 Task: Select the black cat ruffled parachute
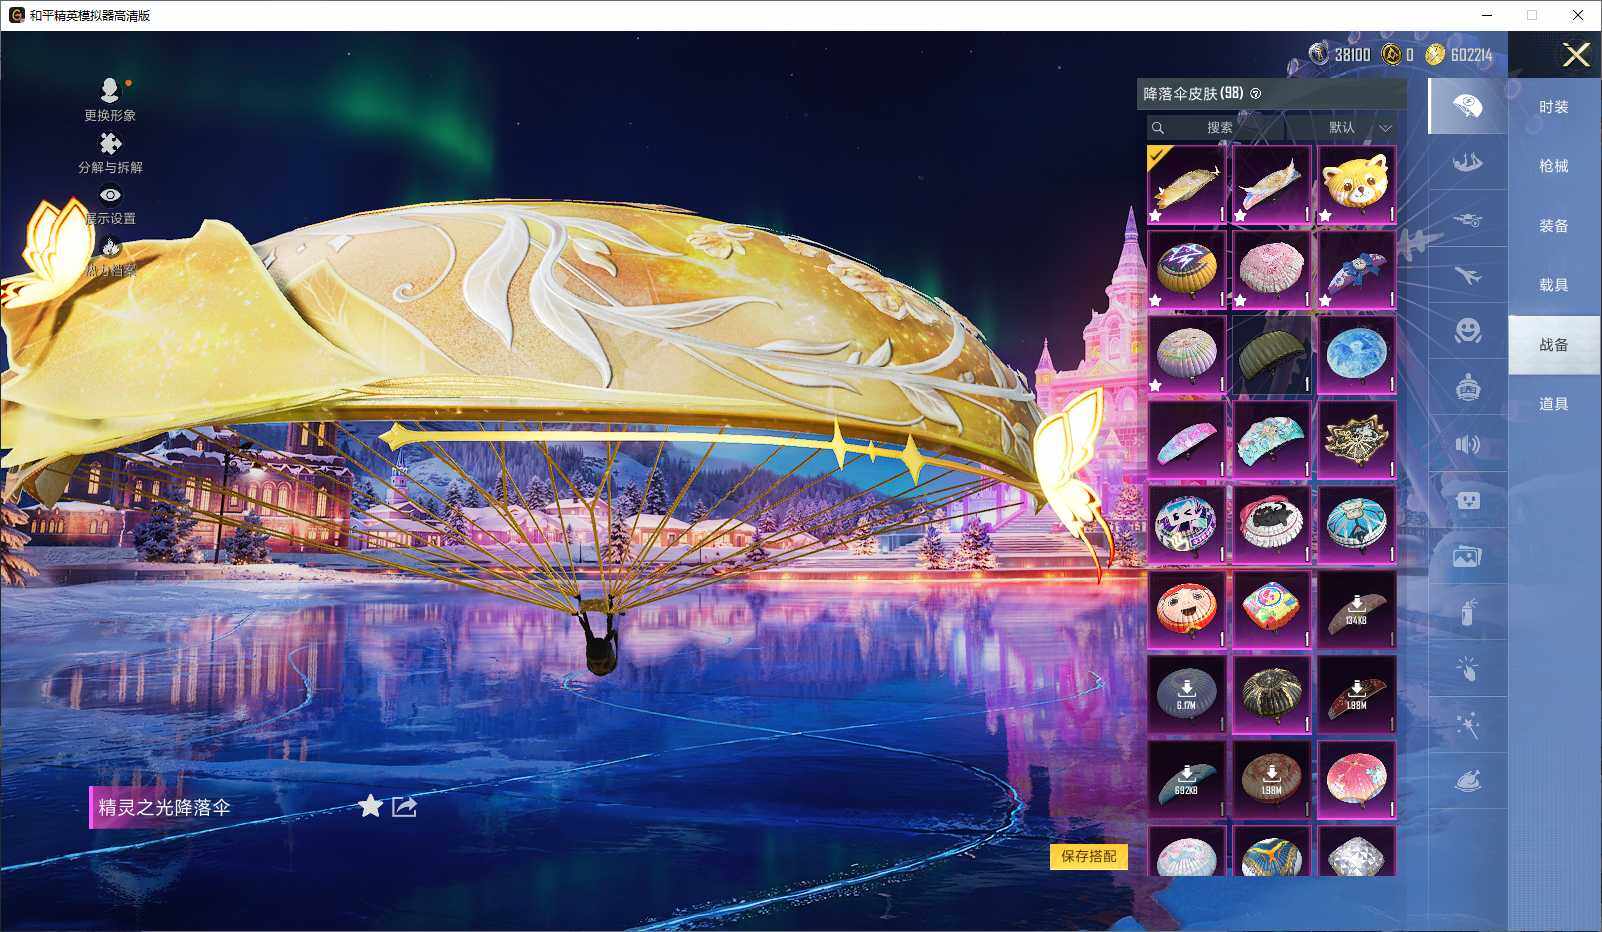point(1272,525)
